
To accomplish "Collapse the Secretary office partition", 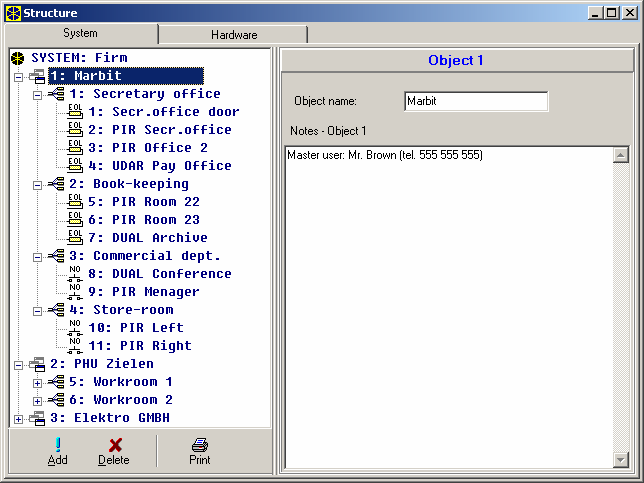I will tap(37, 95).
